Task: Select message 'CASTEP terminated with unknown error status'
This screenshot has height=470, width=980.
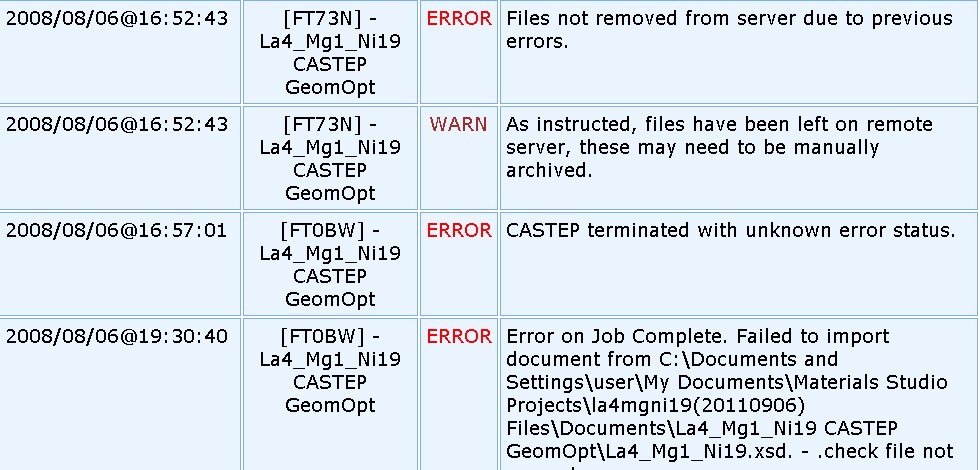Action: (x=731, y=231)
